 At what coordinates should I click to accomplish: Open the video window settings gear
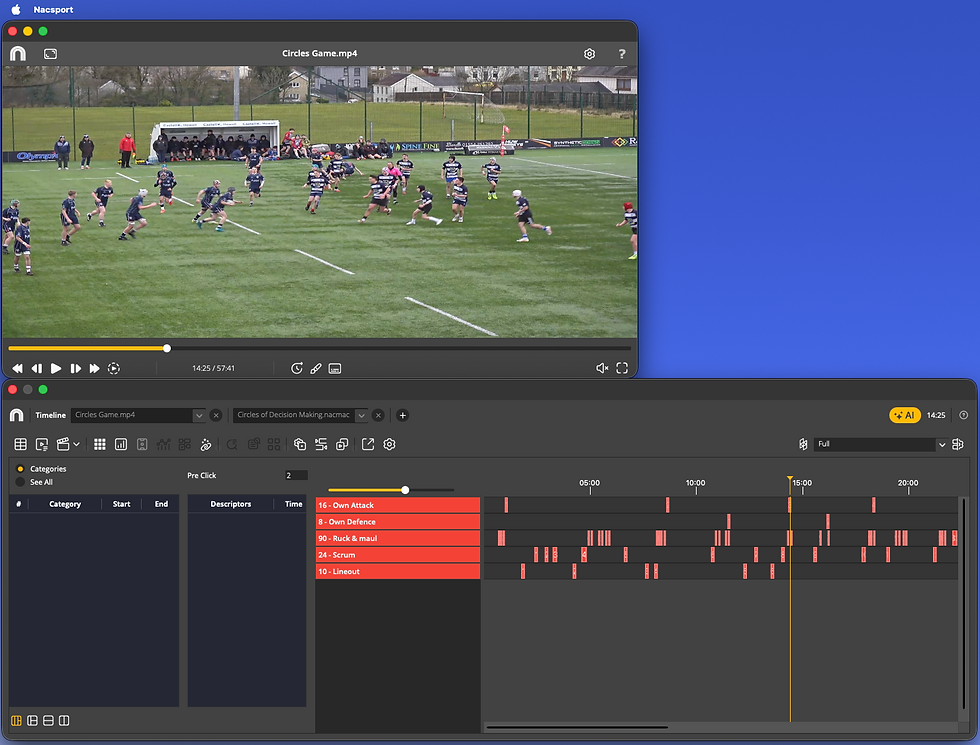589,53
